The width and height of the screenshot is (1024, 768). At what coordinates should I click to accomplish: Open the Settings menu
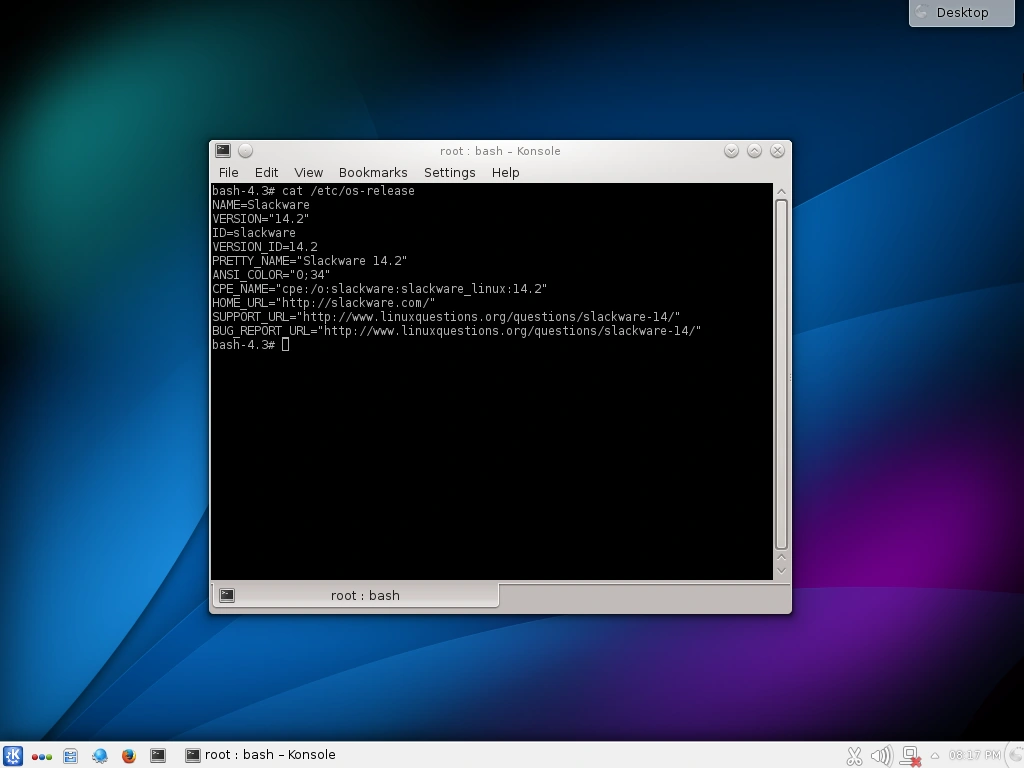click(x=449, y=172)
